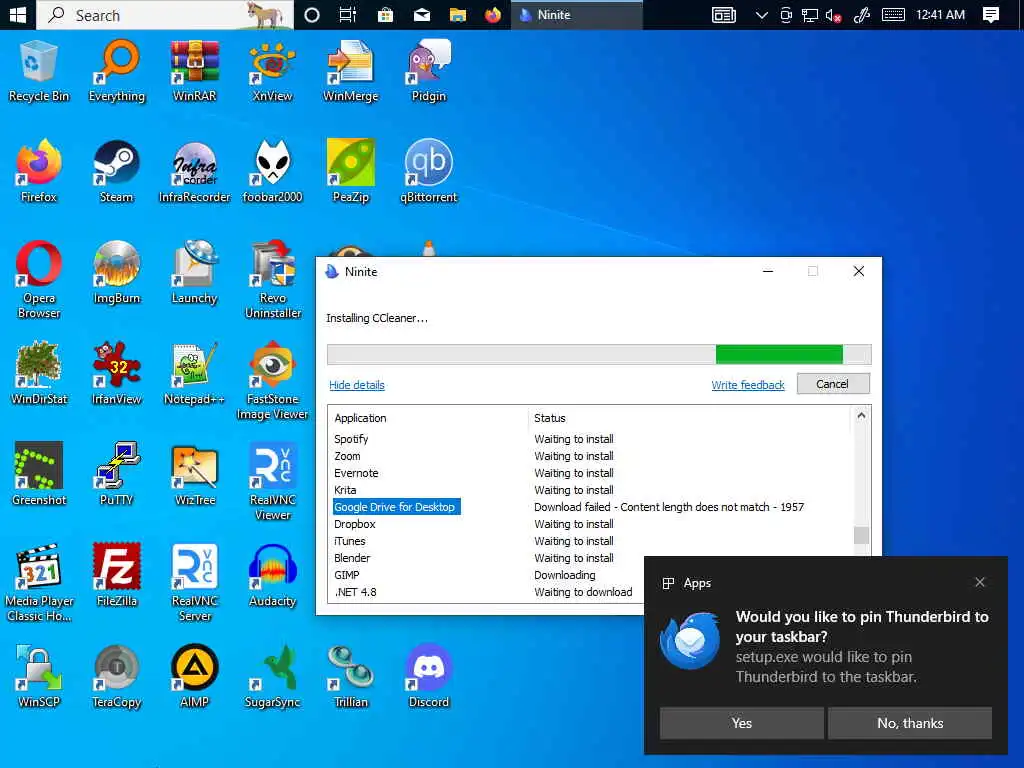Click Yes to pin Thunderbird
Viewport: 1024px width, 768px height.
click(741, 723)
